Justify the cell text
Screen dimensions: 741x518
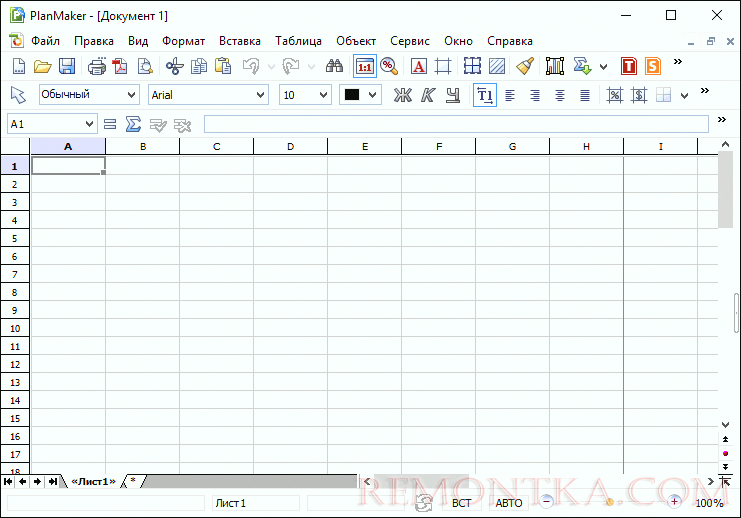(x=585, y=95)
